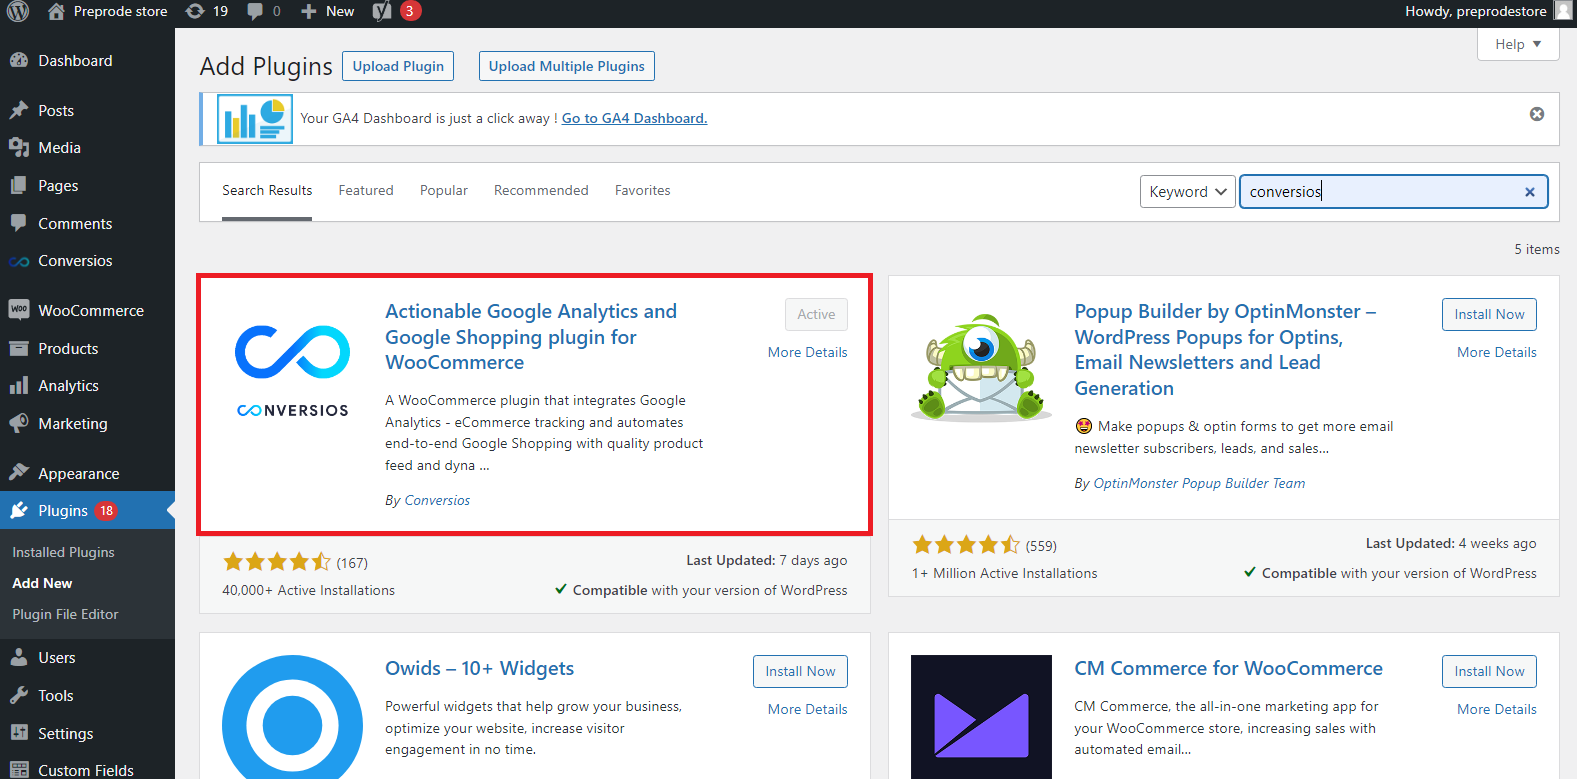Open the updates icon showing 19

tap(195, 11)
